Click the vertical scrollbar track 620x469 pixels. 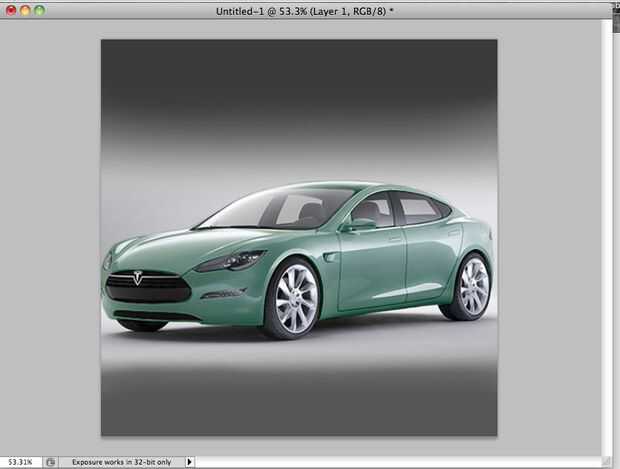(x=607, y=237)
